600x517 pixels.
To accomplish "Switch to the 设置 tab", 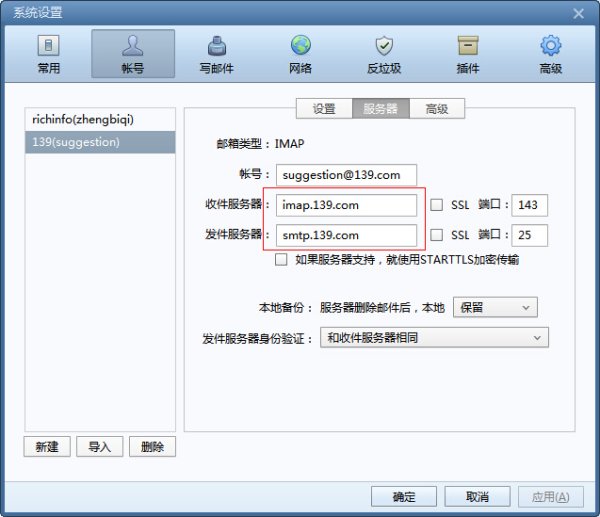I will click(324, 109).
